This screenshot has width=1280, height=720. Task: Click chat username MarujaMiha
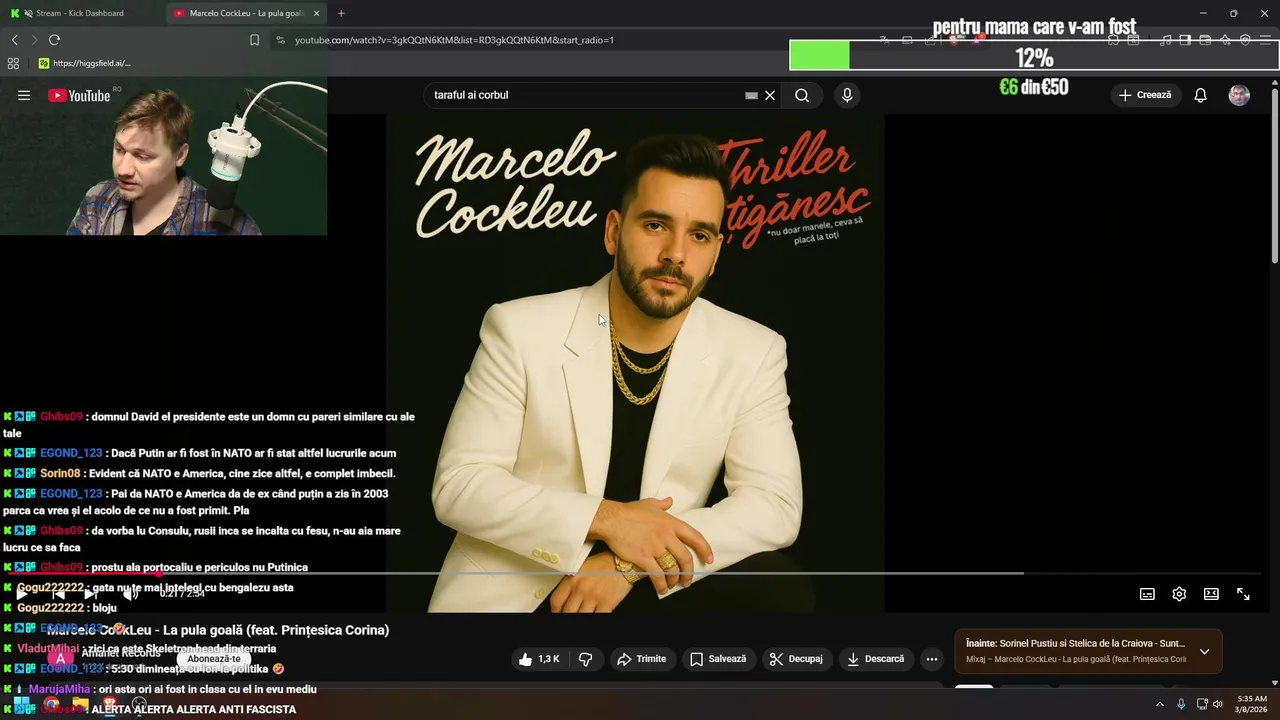(x=60, y=689)
